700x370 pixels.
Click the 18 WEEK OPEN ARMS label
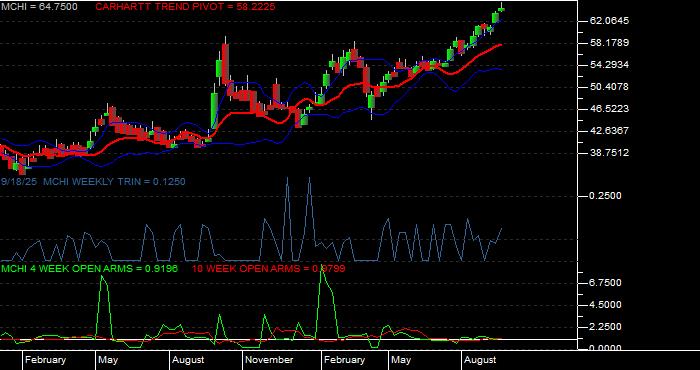[x=268, y=269]
